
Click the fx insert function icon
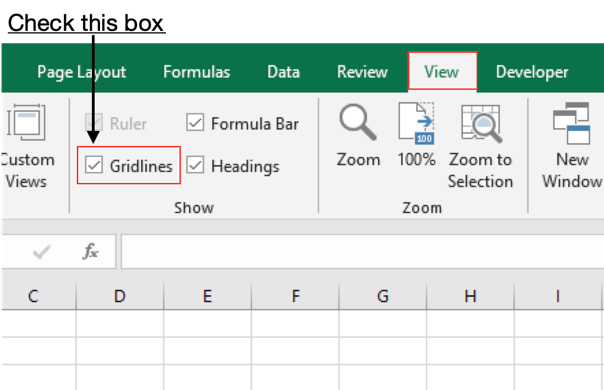tap(91, 251)
